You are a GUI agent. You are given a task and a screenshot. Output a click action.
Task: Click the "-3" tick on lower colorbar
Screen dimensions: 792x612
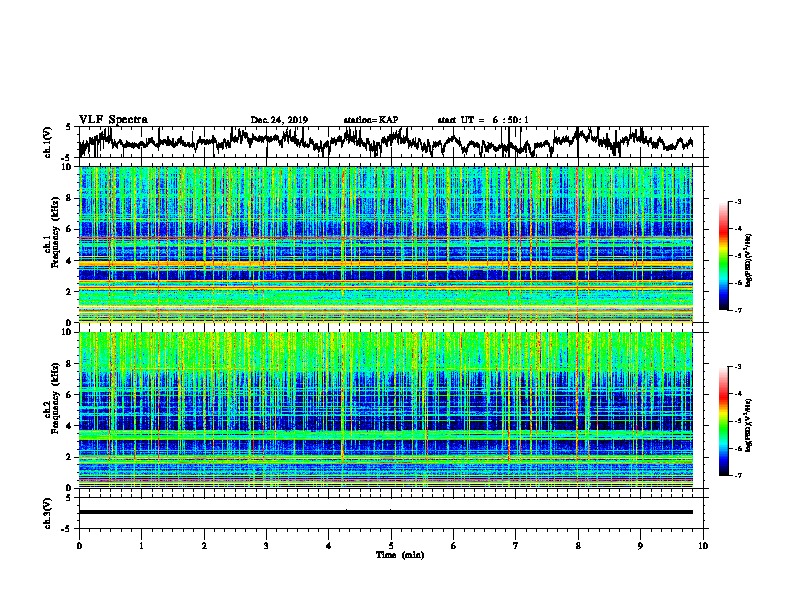[737, 367]
